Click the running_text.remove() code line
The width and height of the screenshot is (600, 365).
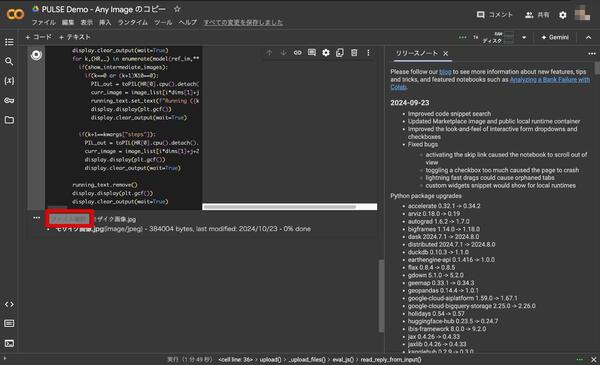[x=105, y=185]
